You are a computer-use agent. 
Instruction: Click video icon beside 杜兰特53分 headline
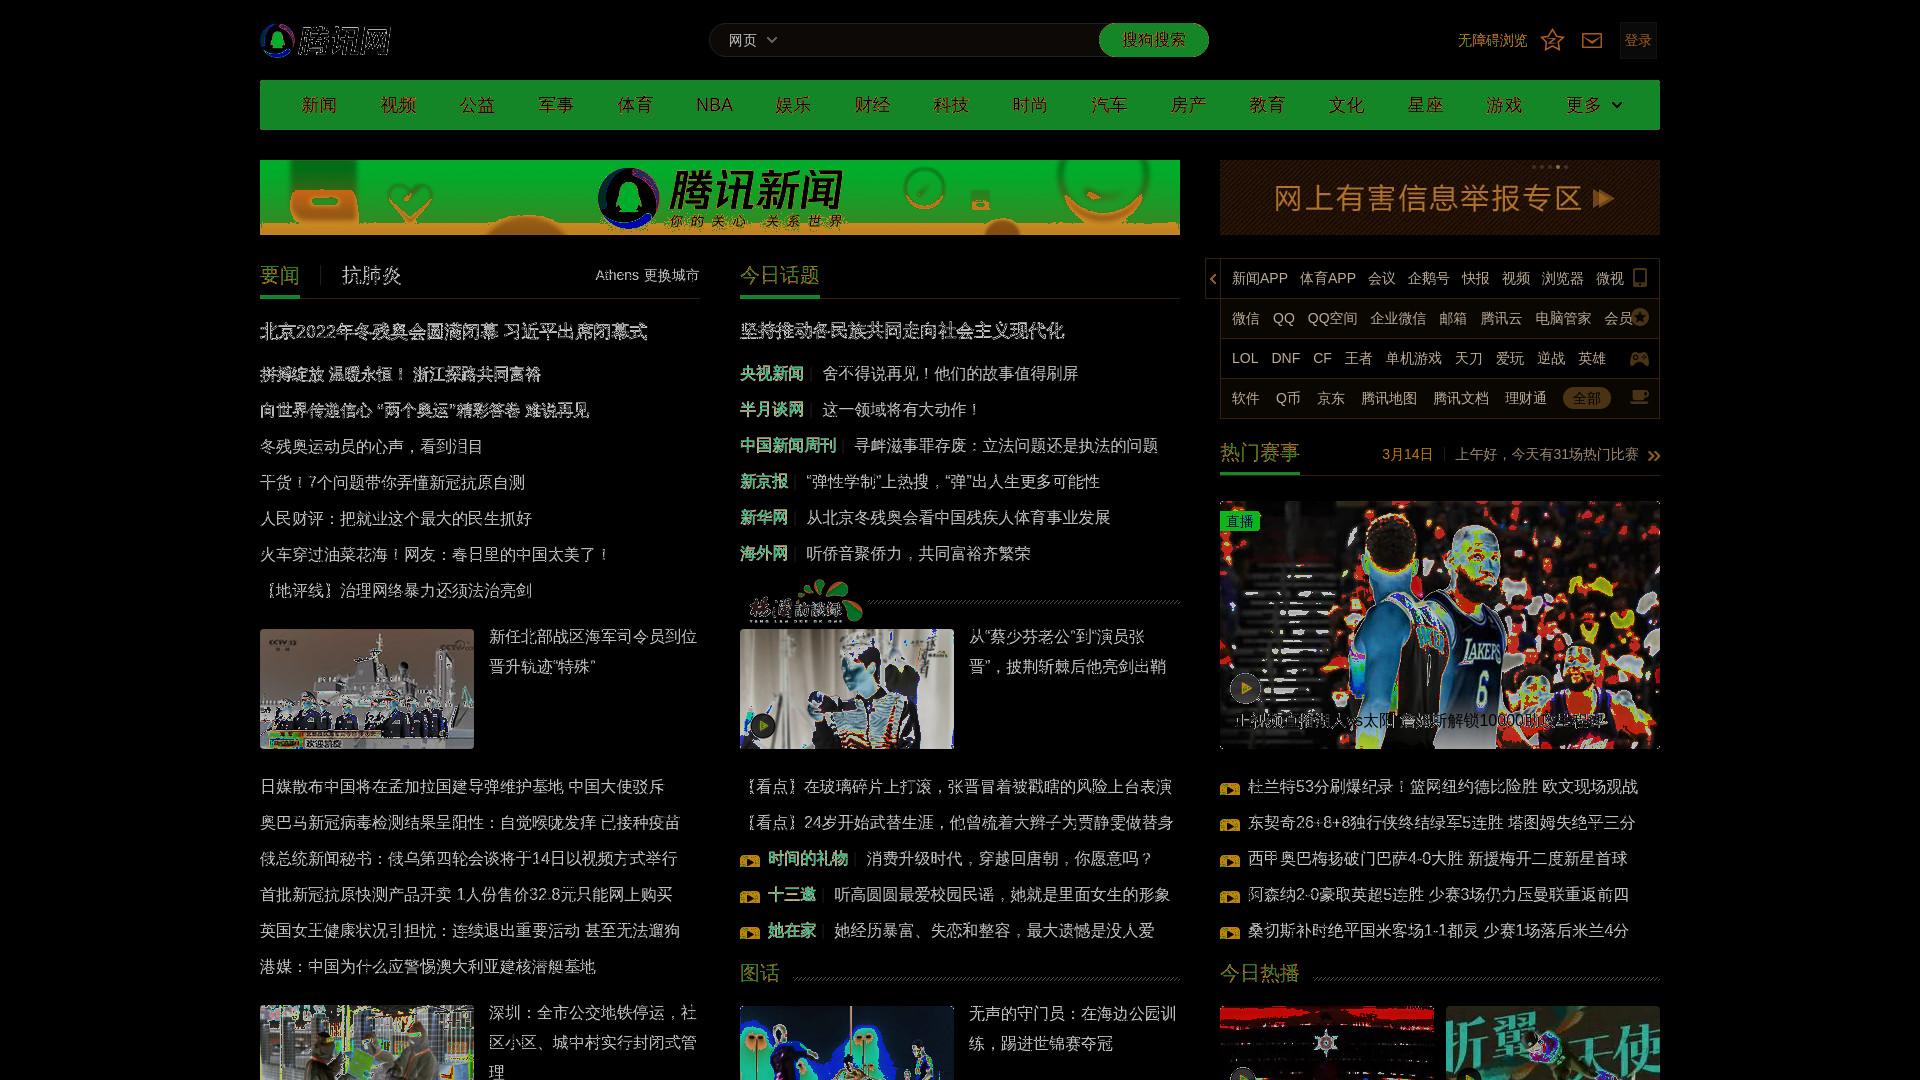tap(1230, 789)
